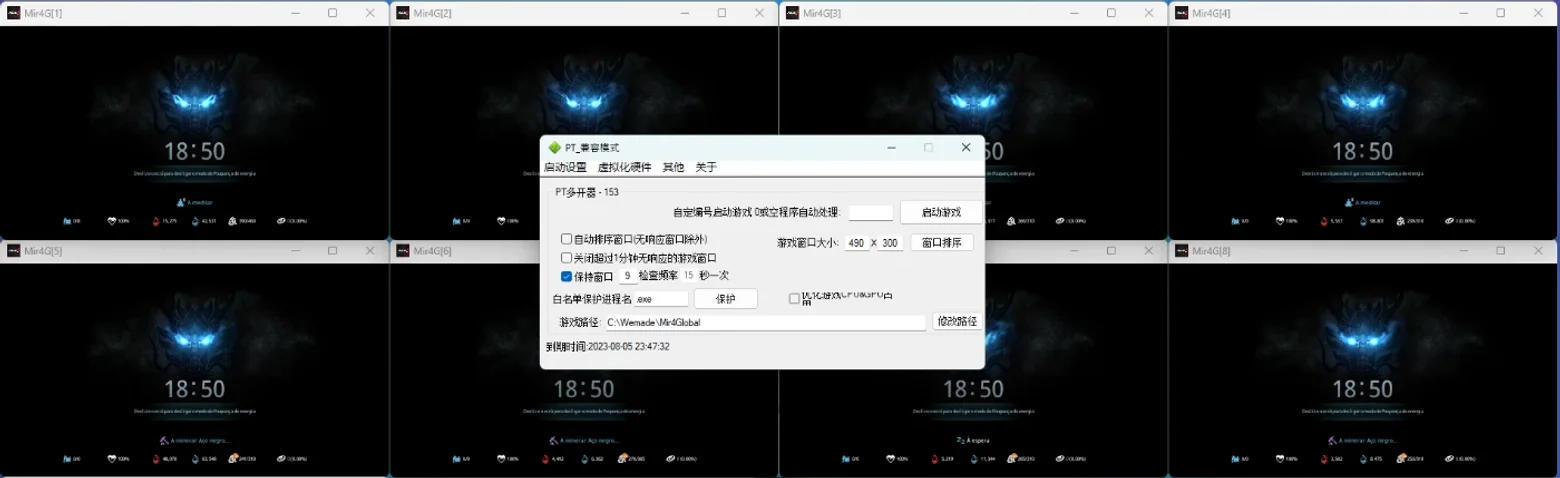The width and height of the screenshot is (1560, 478).
Task: Click the pickaxe mining icon in Mir4G[8]
Action: 1332,440
